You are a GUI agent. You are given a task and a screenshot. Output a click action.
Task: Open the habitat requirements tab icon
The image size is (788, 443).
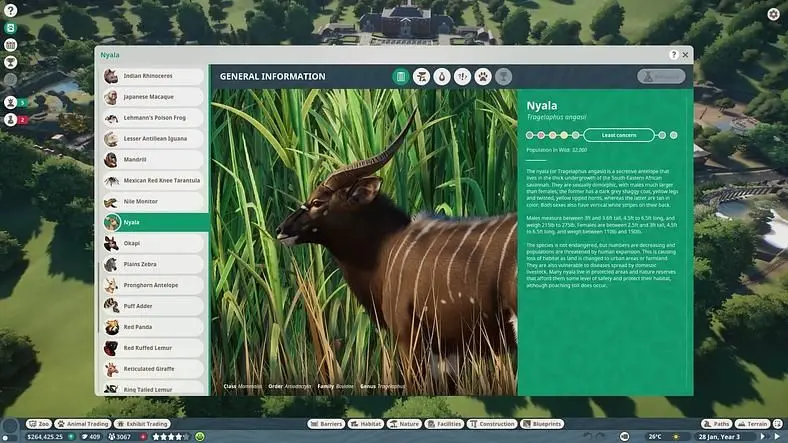421,77
